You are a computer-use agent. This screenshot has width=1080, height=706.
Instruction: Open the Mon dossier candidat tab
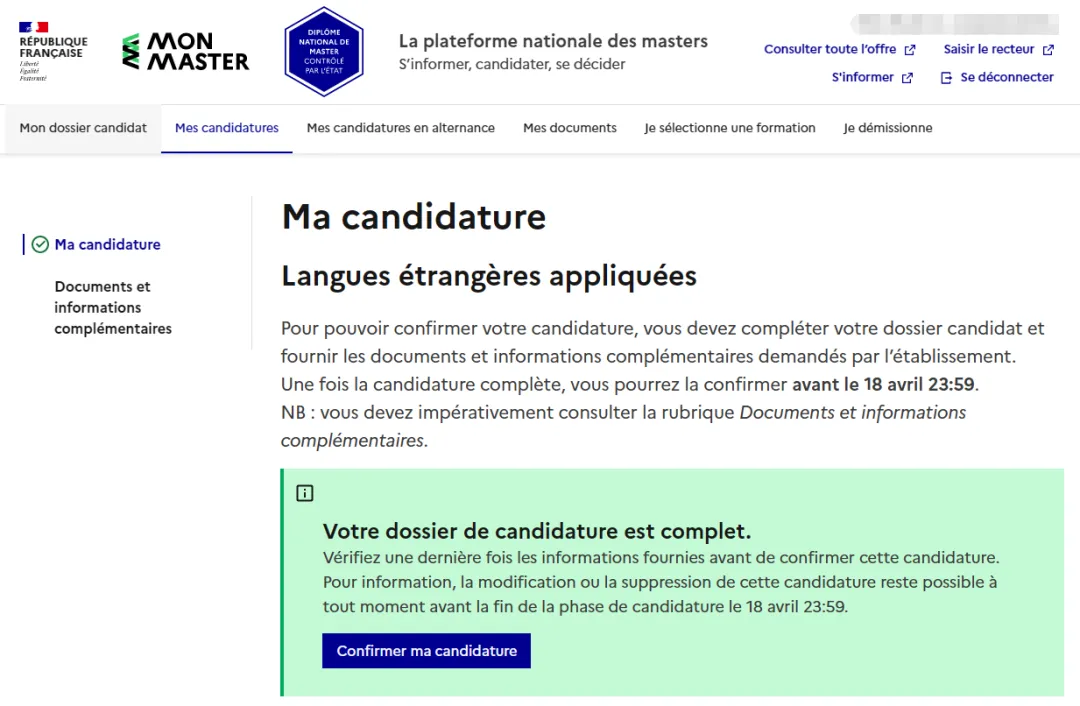[x=83, y=128]
